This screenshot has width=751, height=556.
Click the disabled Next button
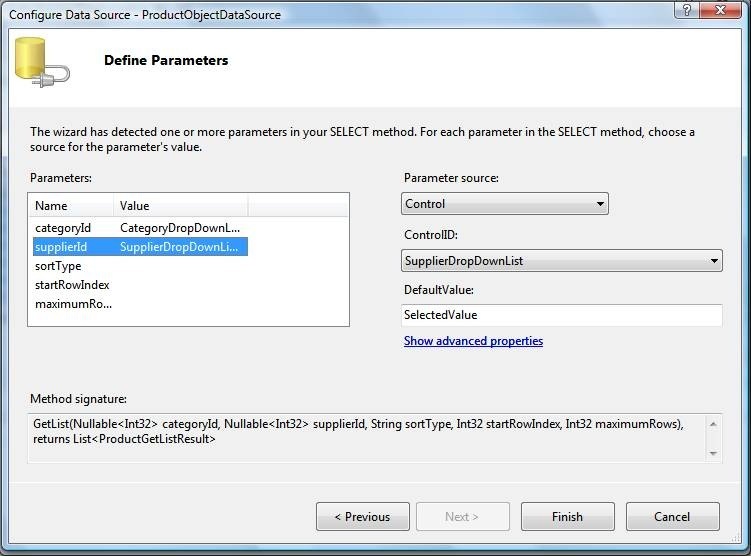point(463,517)
